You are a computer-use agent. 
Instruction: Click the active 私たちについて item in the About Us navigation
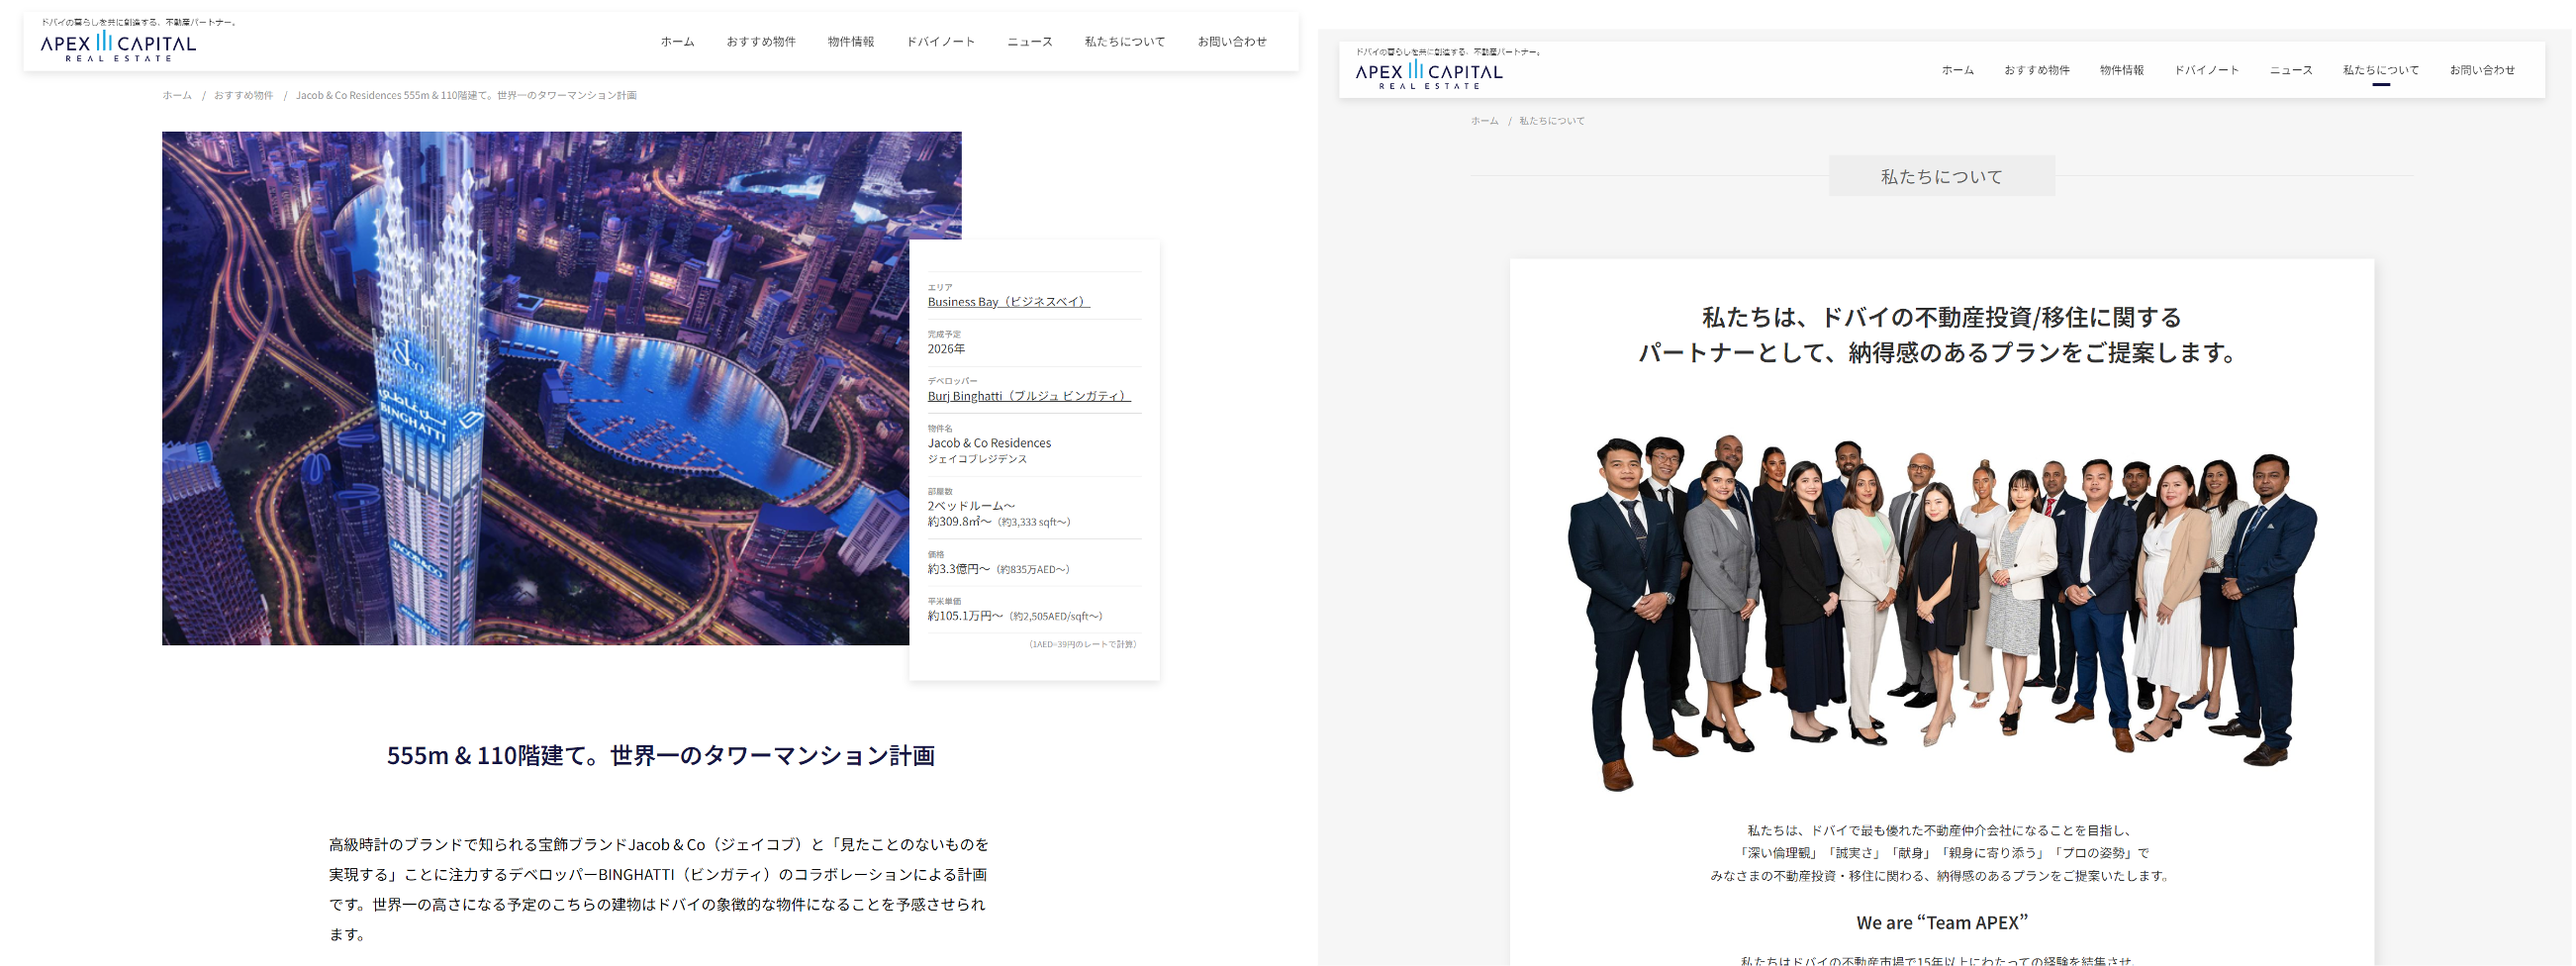tap(2381, 70)
